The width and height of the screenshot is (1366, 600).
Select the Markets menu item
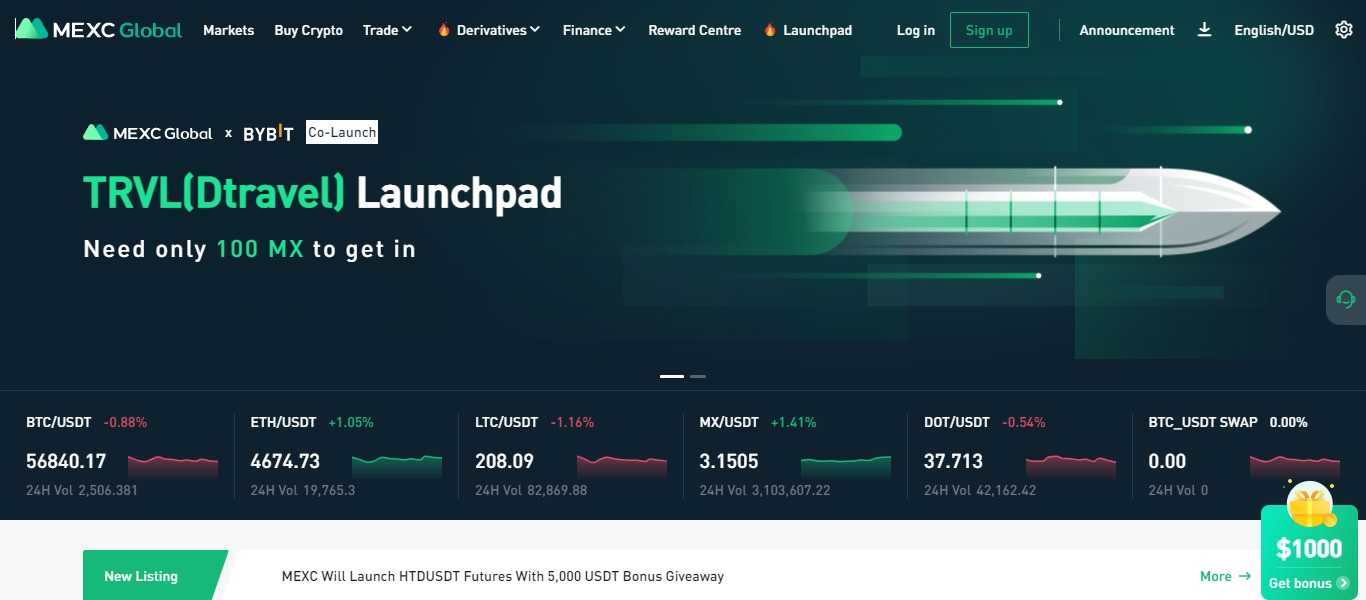point(228,30)
